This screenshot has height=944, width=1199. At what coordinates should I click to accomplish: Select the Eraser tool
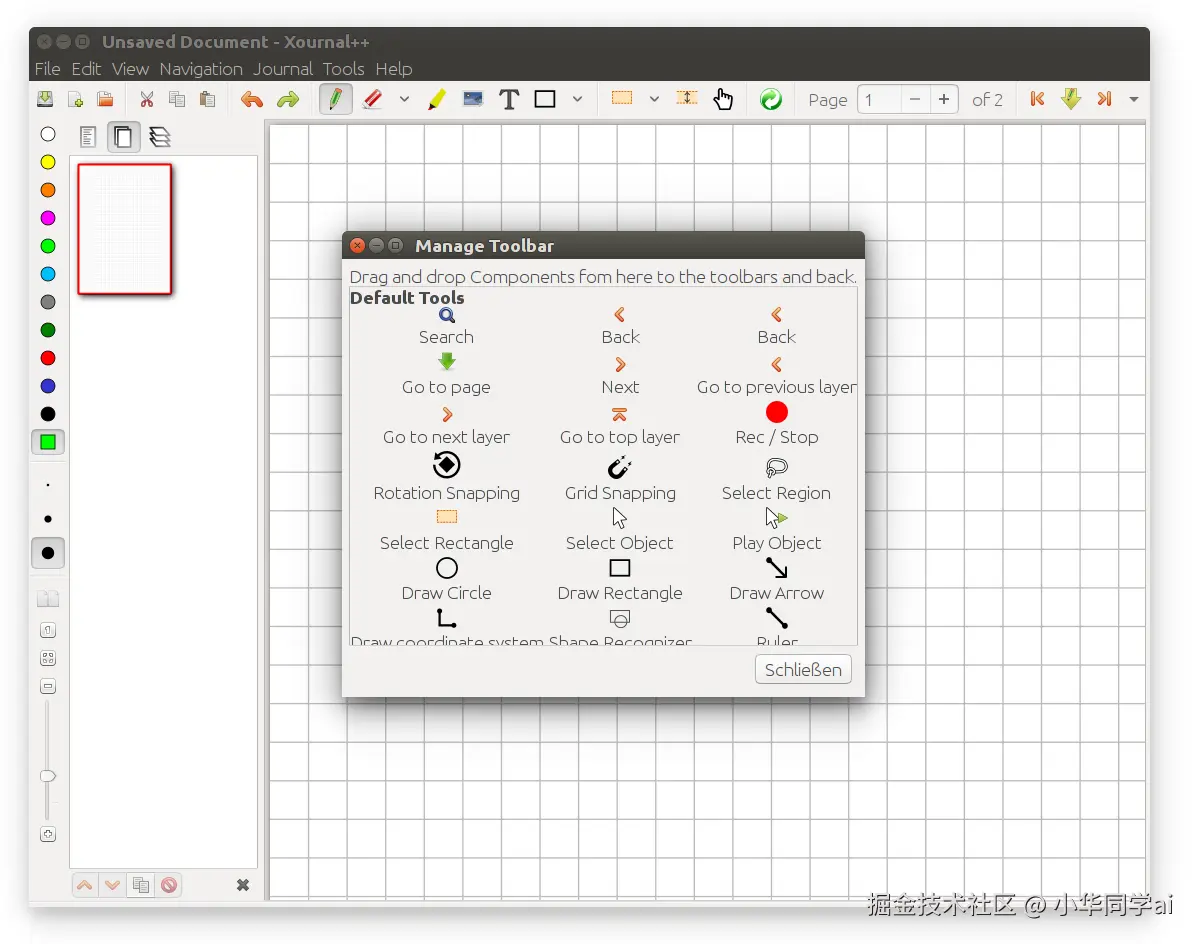tap(372, 99)
